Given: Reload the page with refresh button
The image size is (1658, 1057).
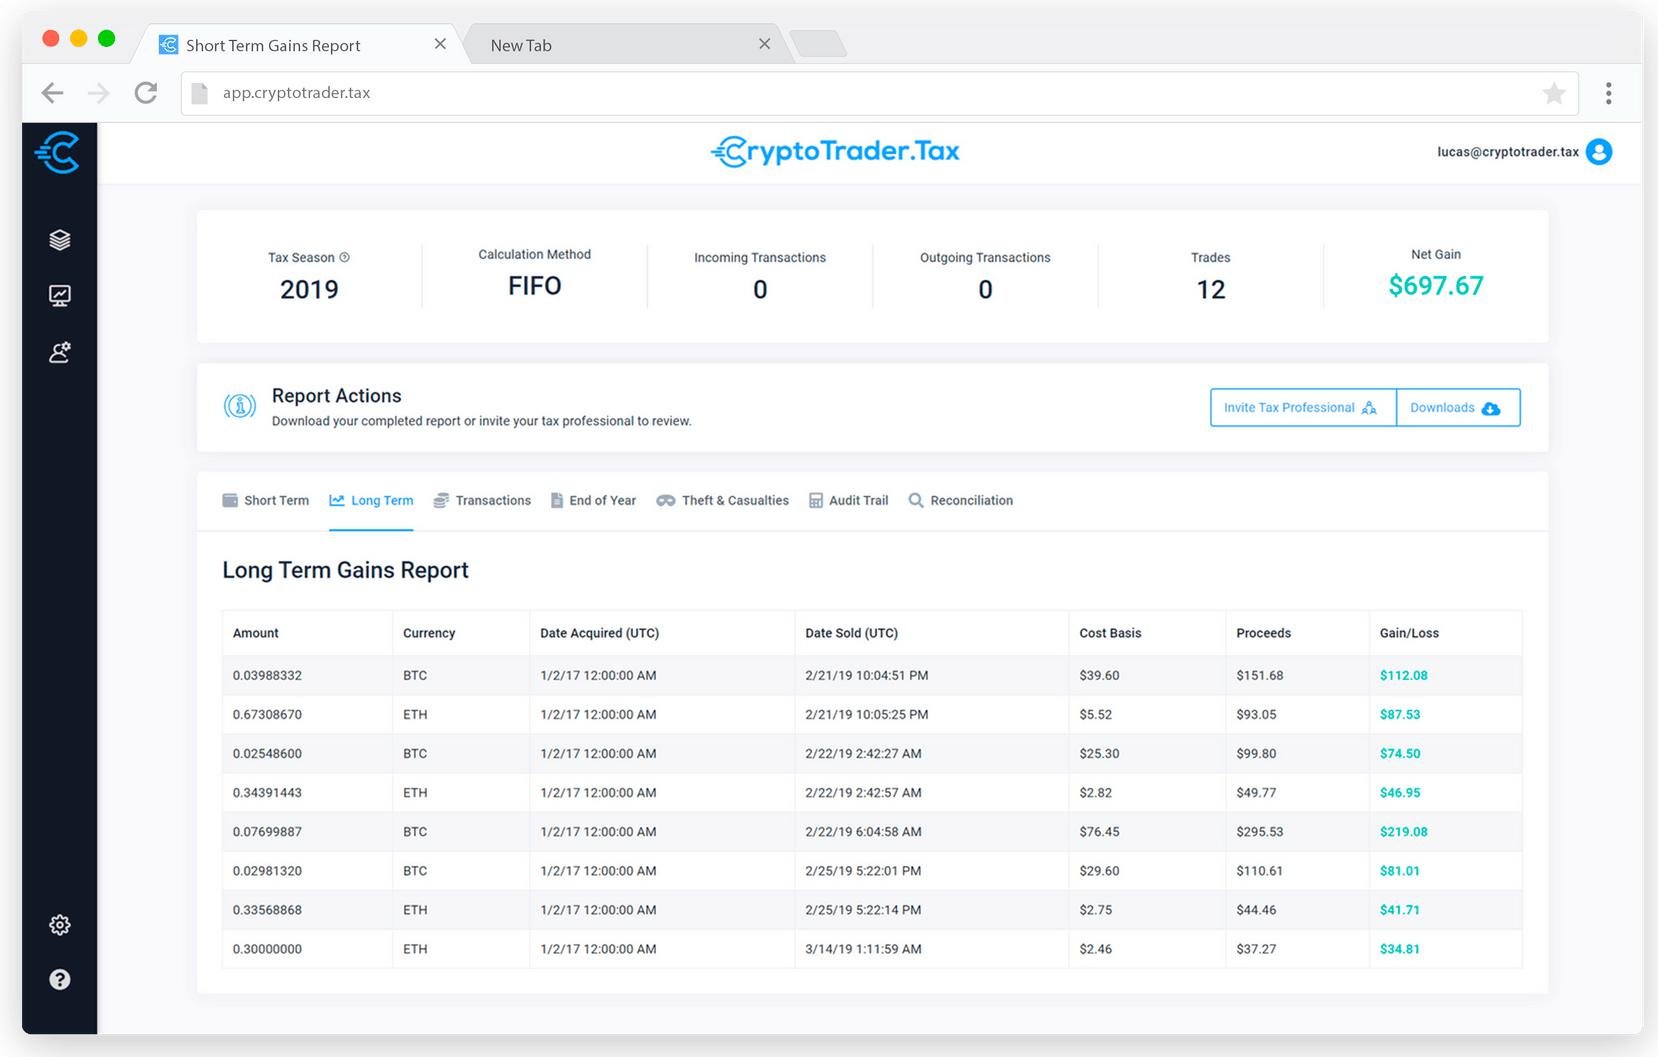Looking at the screenshot, I should (x=146, y=93).
